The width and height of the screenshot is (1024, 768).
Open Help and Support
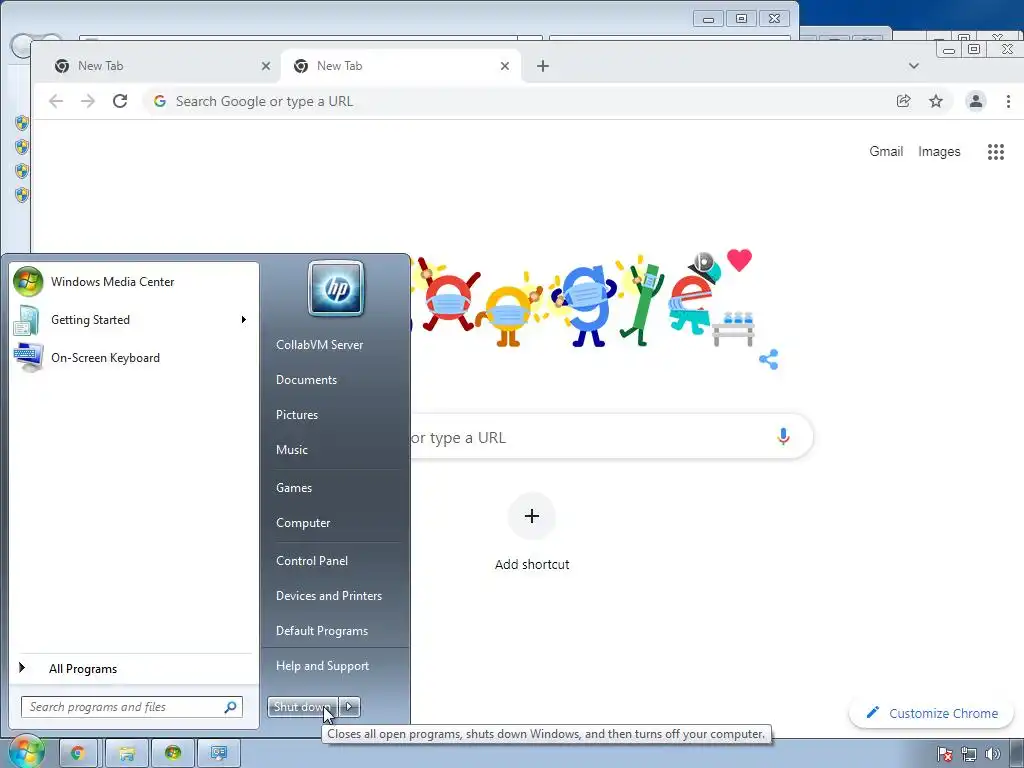(323, 666)
